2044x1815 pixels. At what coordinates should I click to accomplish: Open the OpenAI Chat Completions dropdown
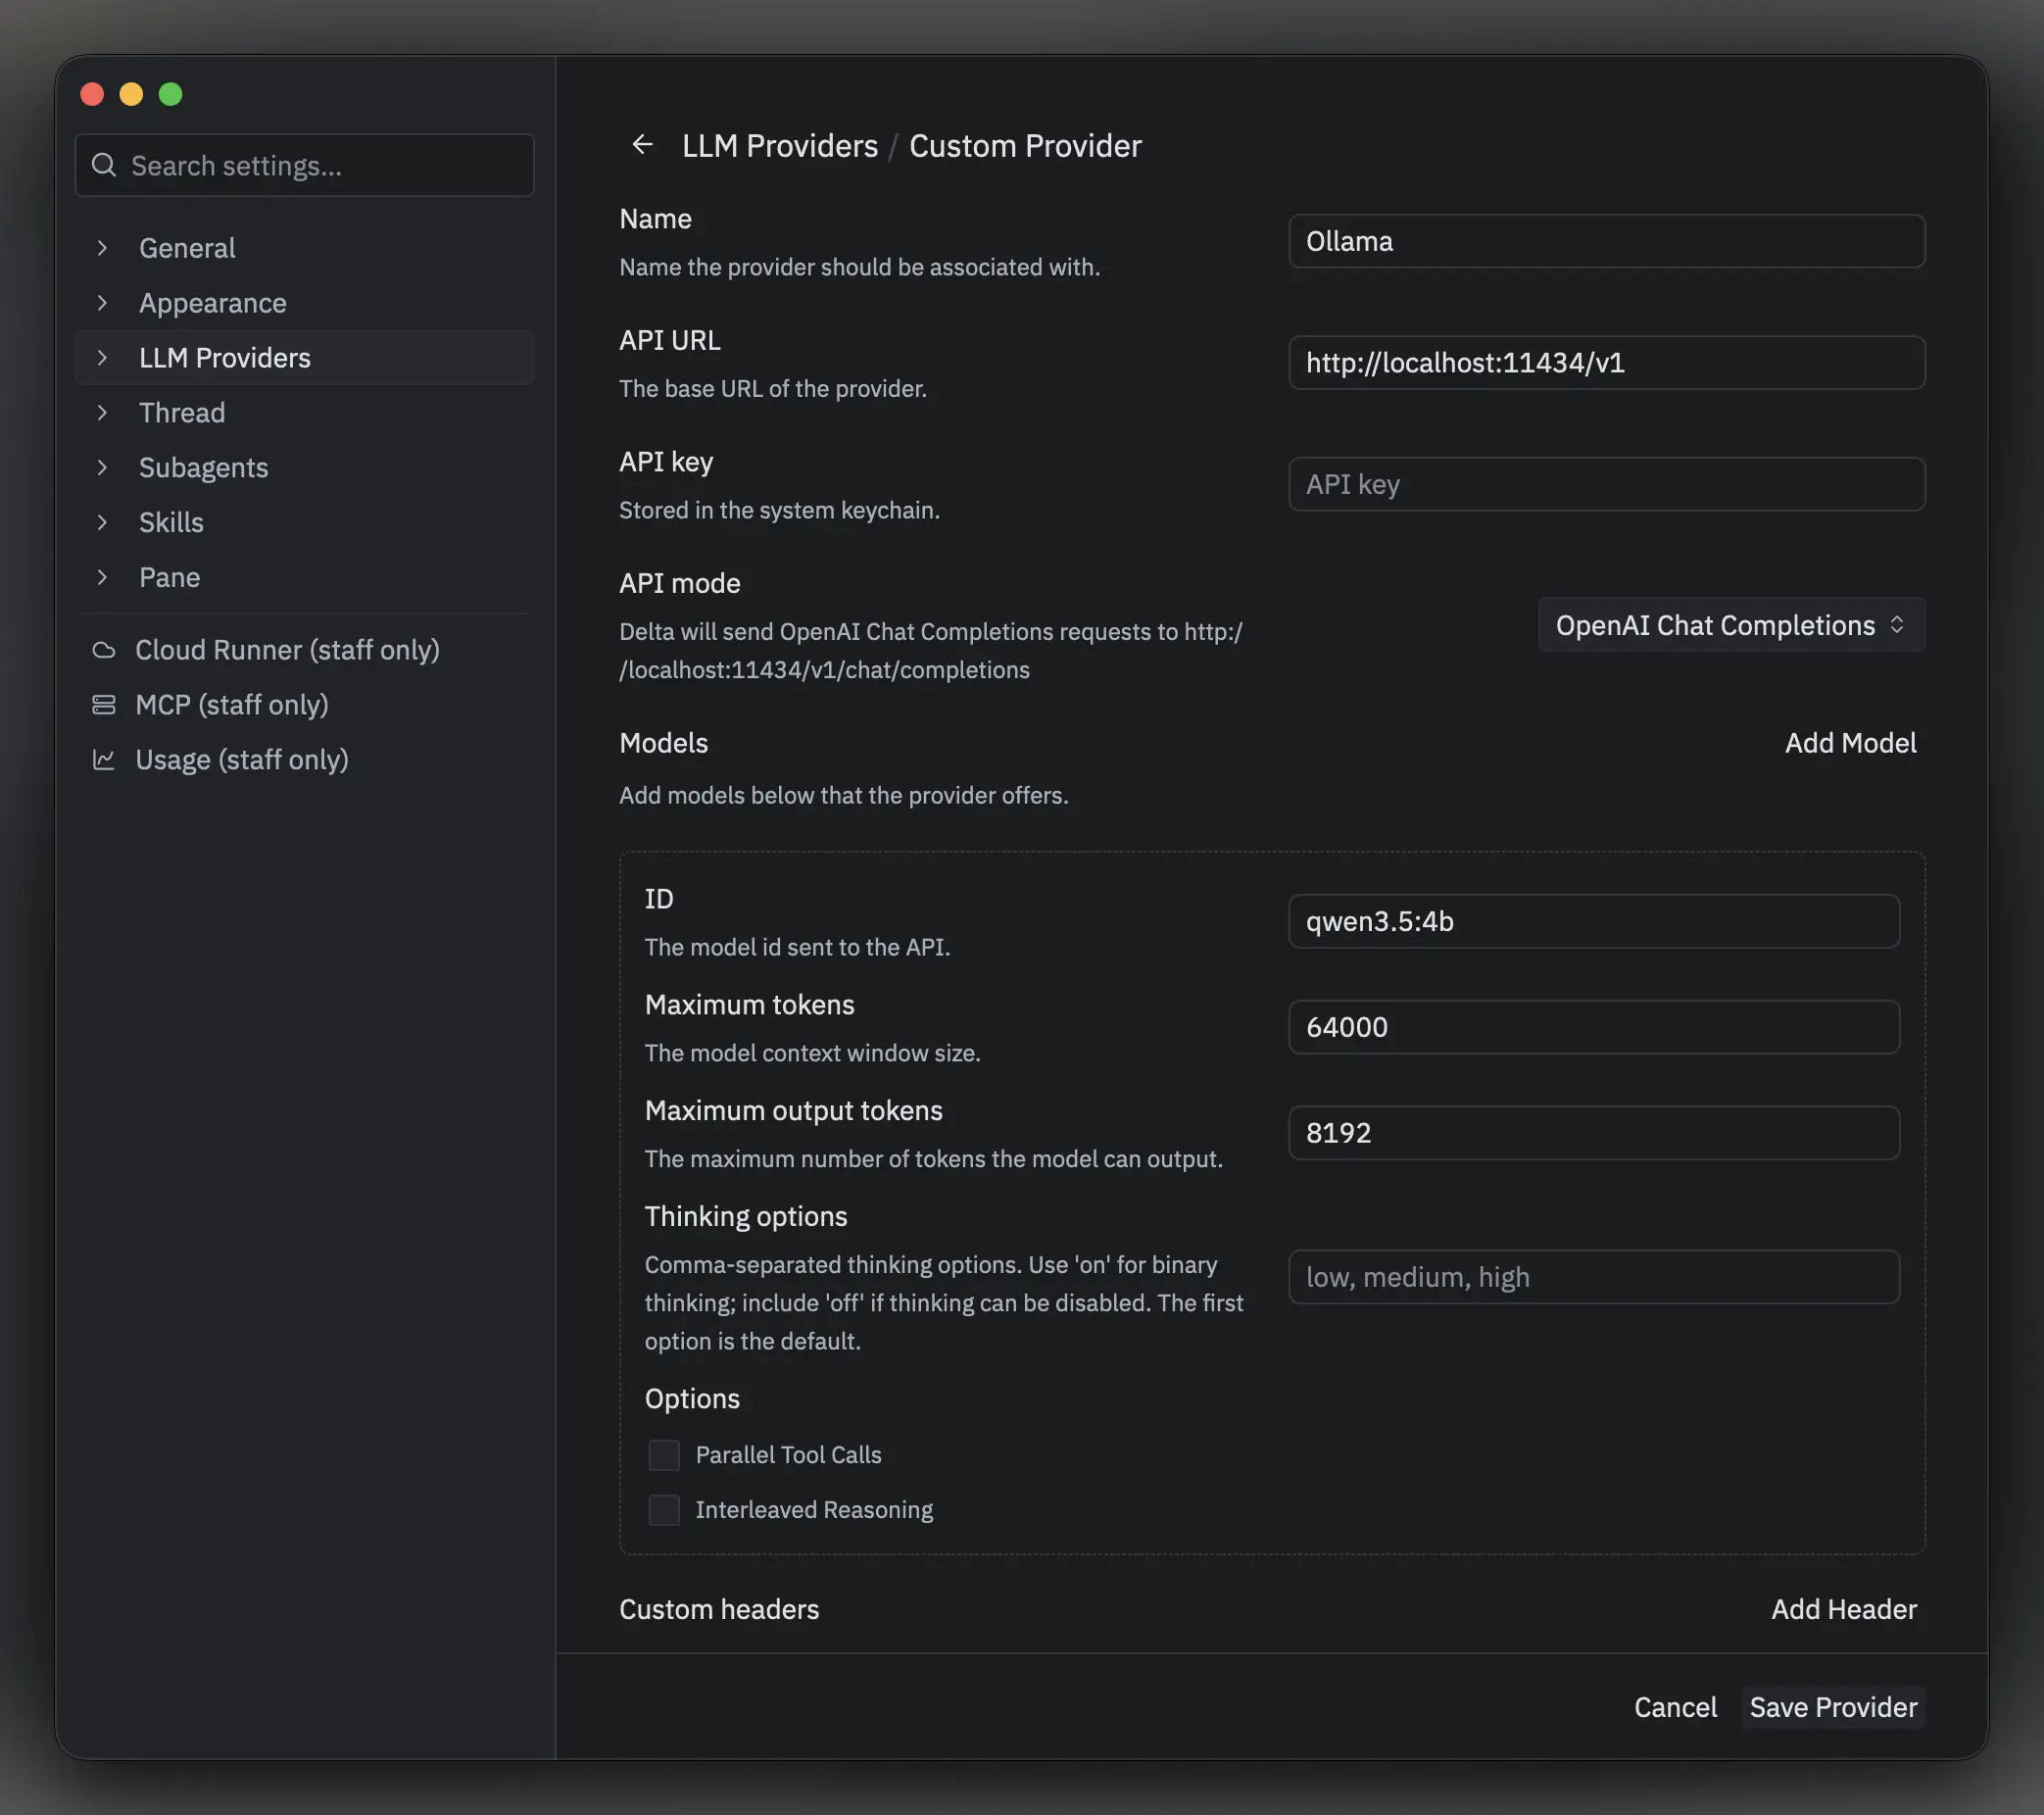tap(1731, 625)
